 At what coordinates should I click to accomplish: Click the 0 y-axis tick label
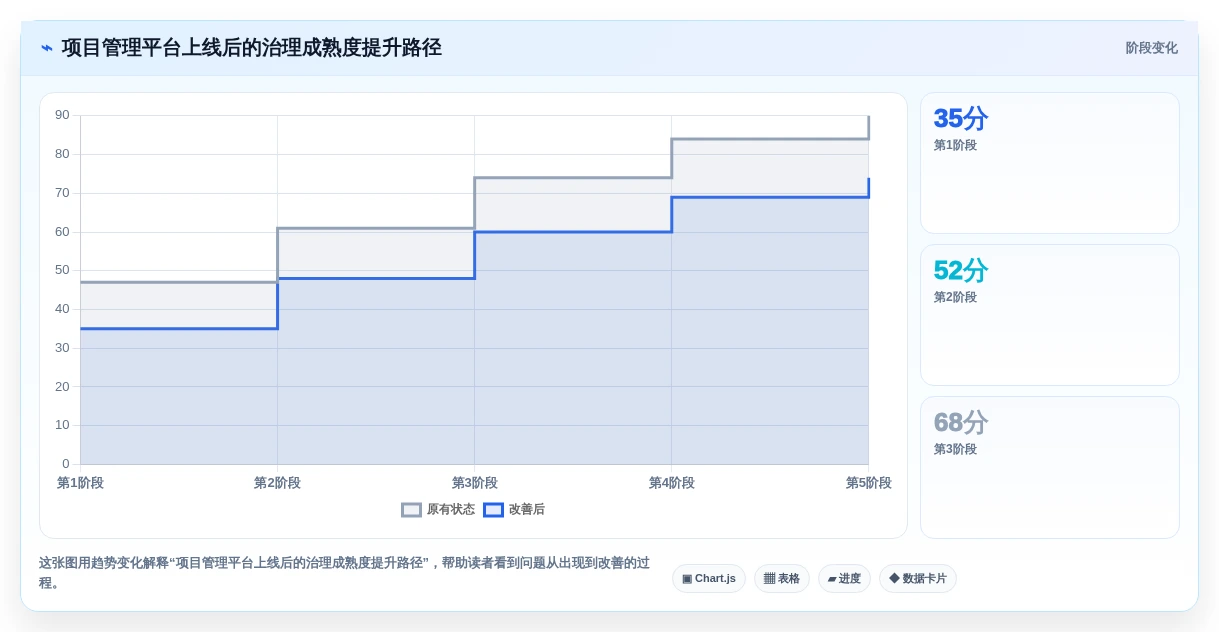[x=66, y=464]
